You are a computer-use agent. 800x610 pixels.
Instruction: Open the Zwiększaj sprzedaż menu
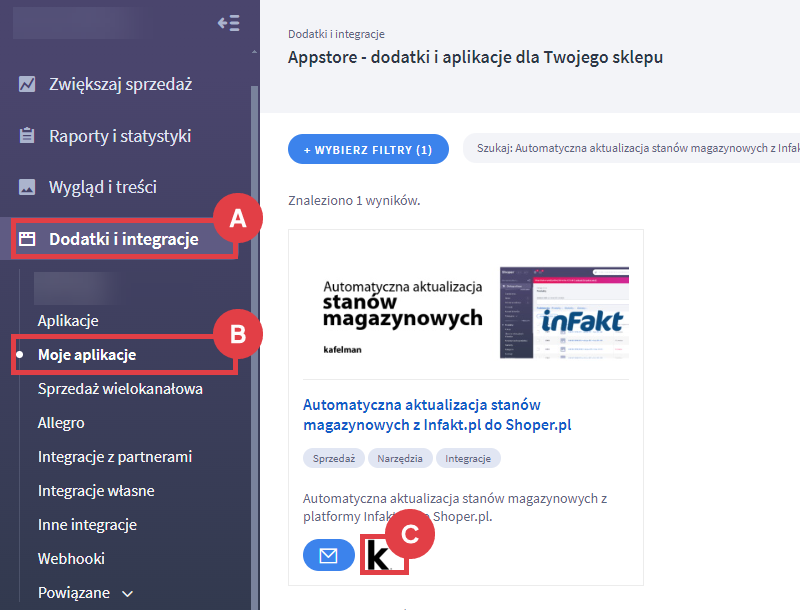(120, 84)
